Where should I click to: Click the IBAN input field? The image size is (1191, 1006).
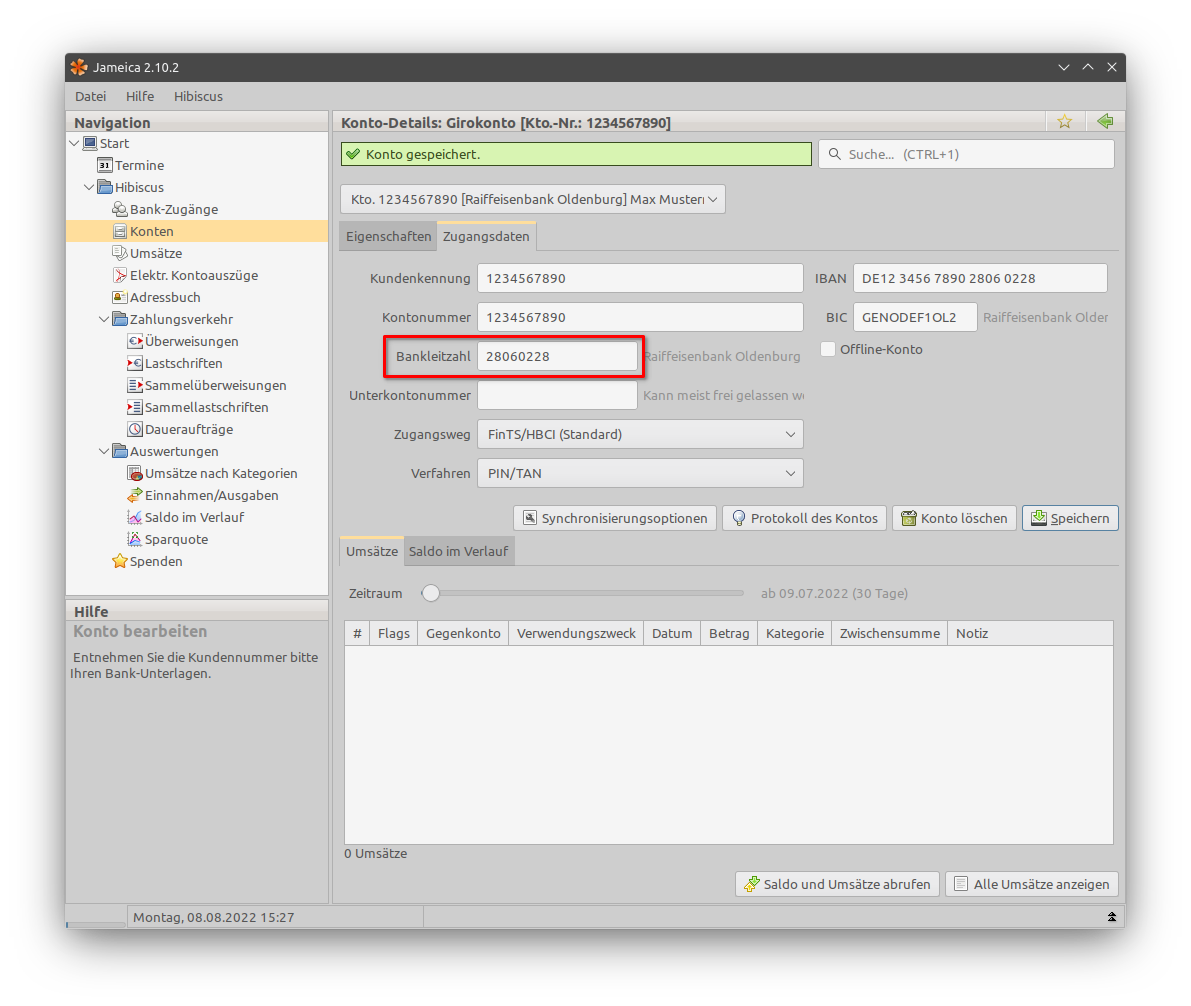[980, 278]
